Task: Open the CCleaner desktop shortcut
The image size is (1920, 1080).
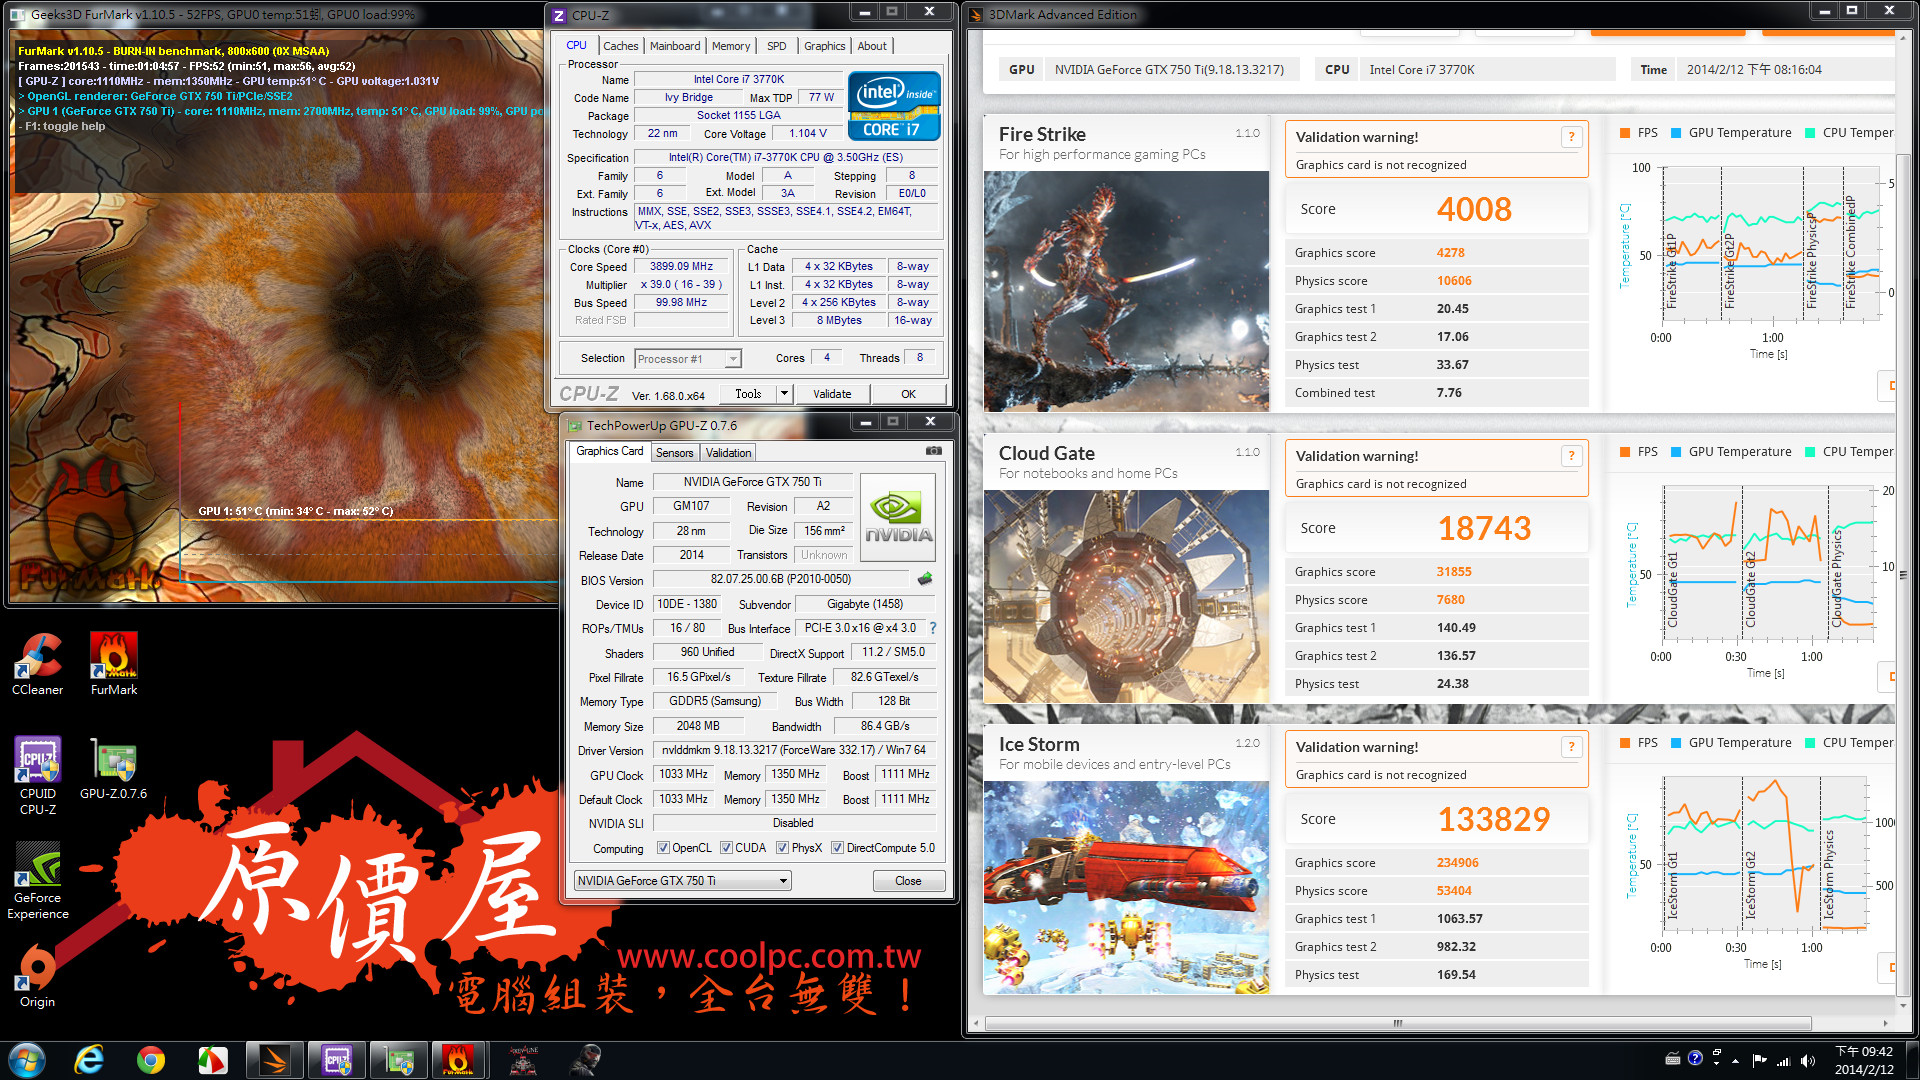Action: point(37,664)
